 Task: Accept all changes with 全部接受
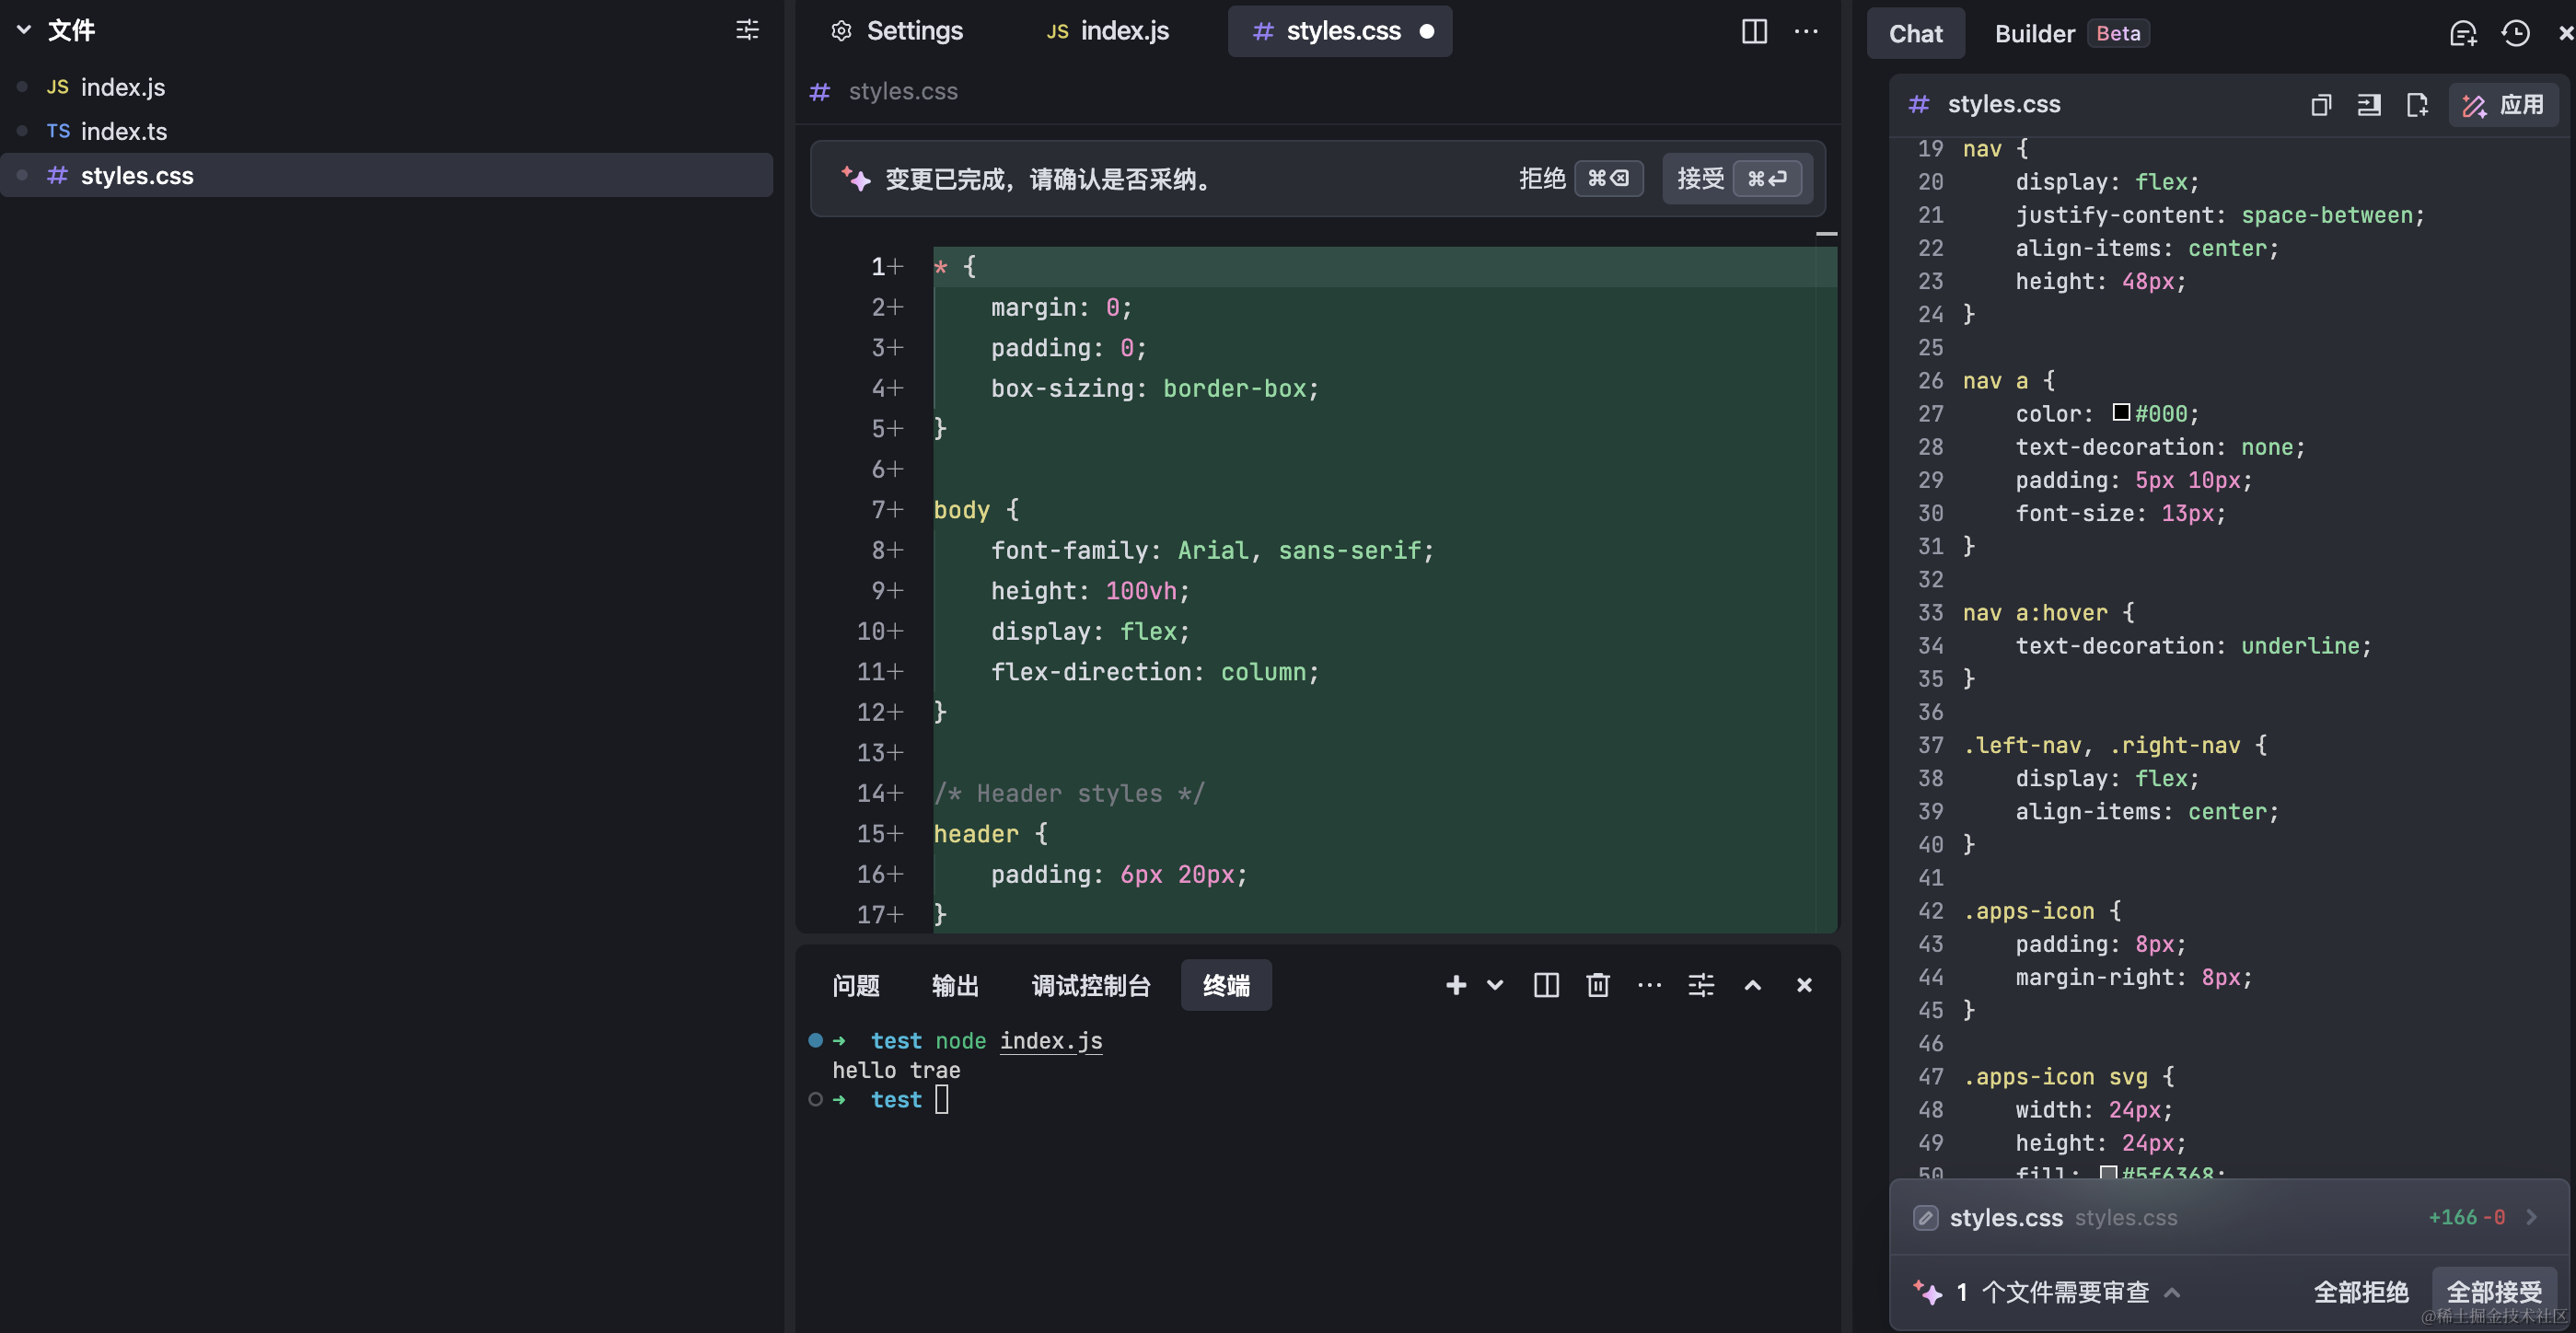coord(2494,1292)
